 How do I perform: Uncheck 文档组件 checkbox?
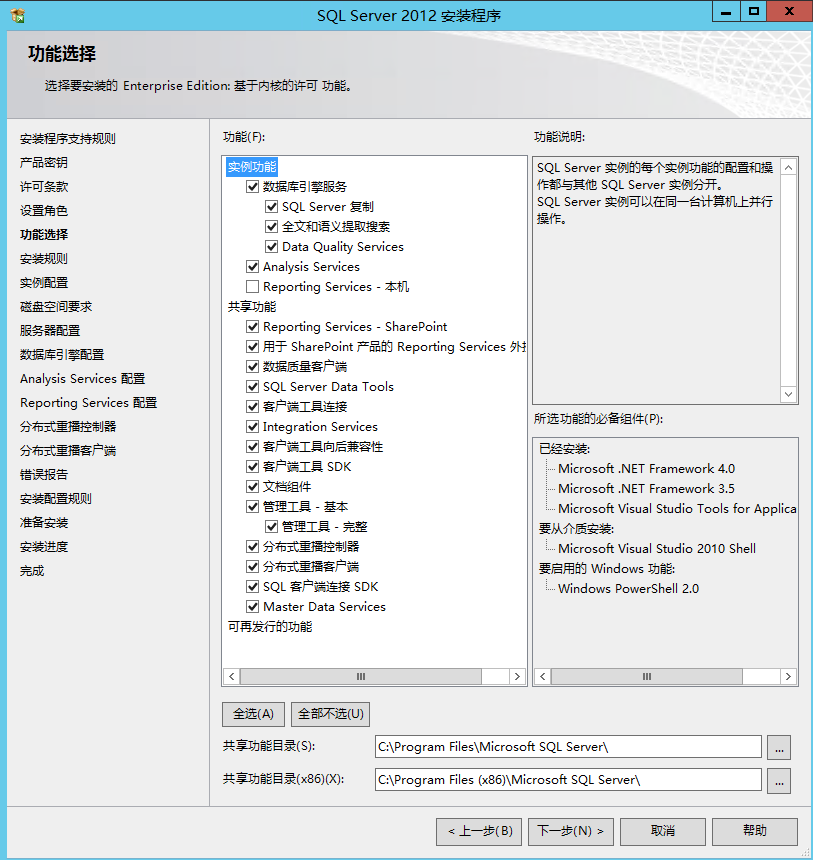click(x=252, y=487)
